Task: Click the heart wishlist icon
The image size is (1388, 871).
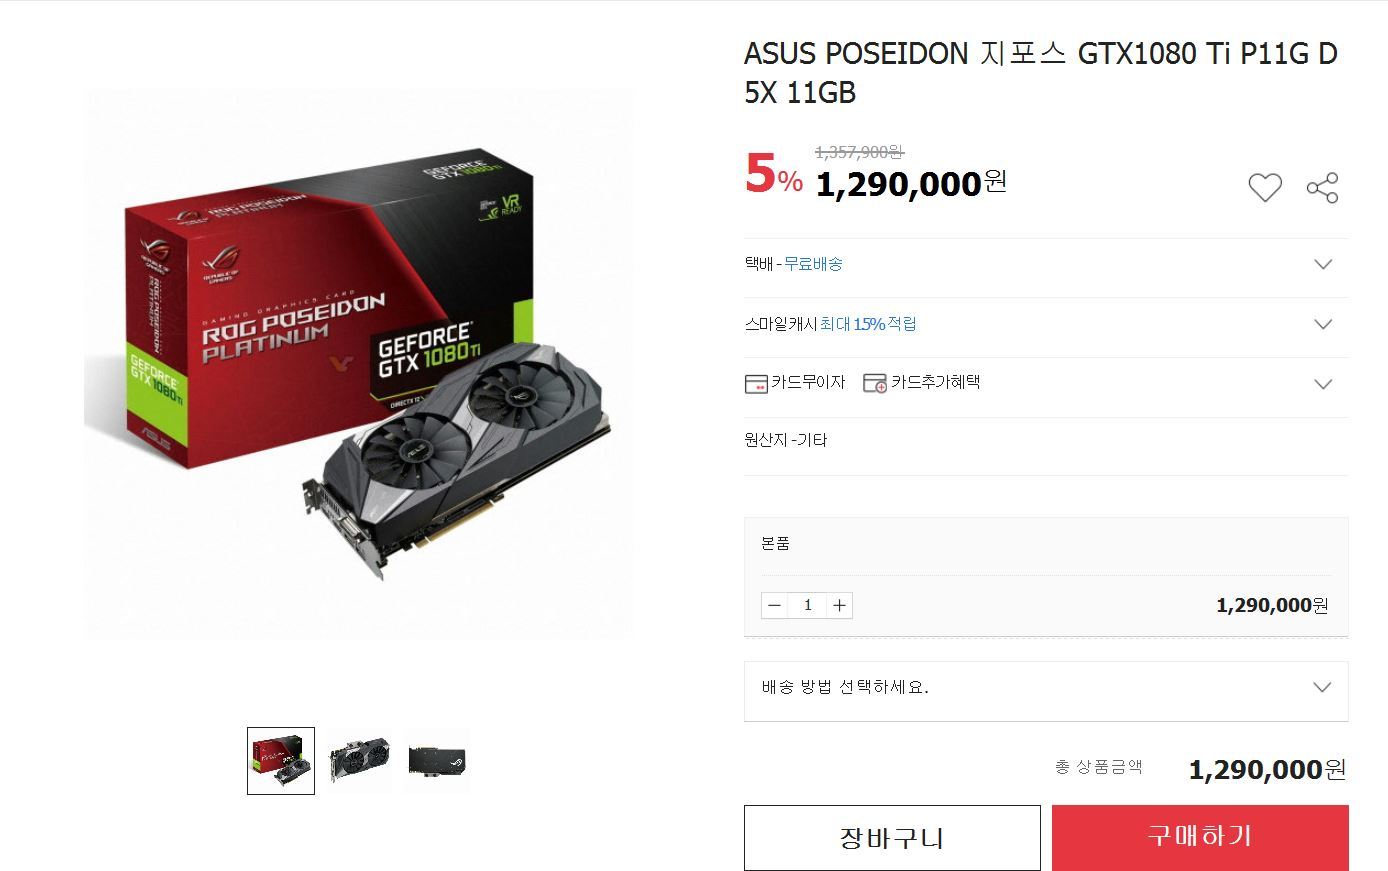Action: point(1264,187)
